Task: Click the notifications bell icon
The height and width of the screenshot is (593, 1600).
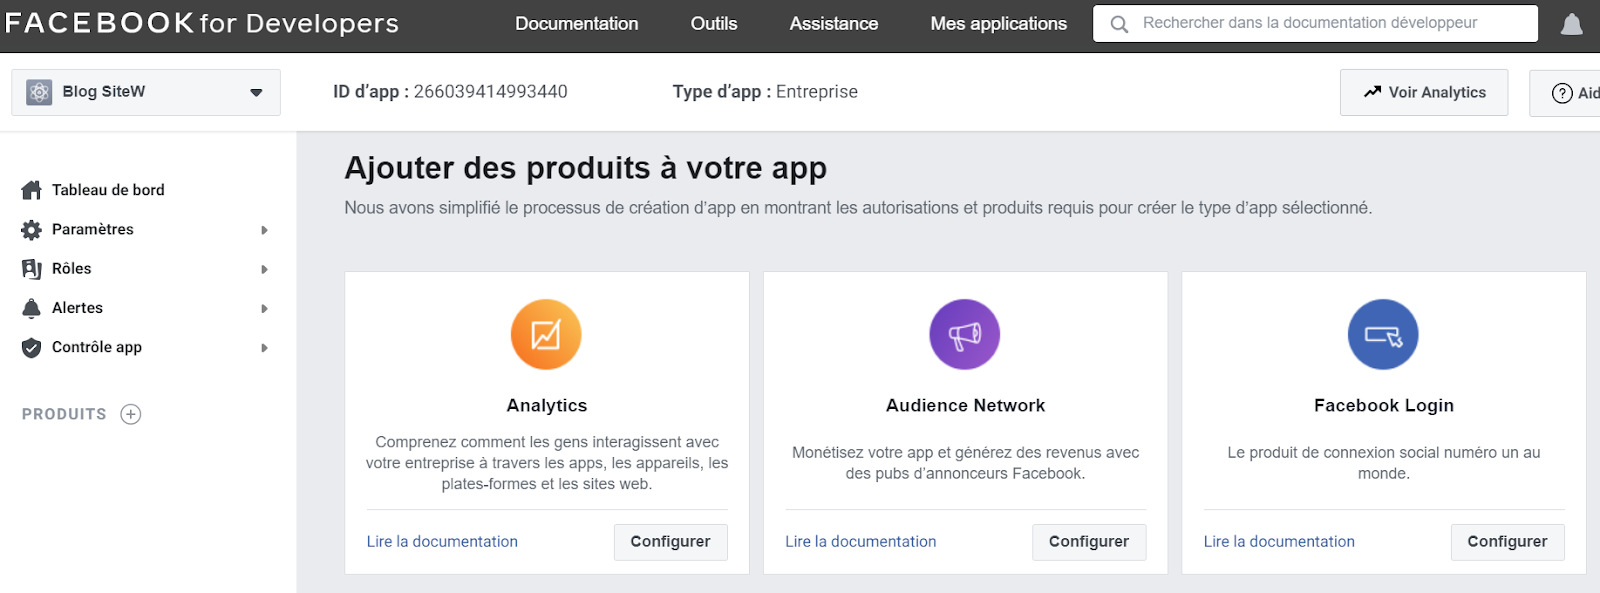Action: (1572, 24)
